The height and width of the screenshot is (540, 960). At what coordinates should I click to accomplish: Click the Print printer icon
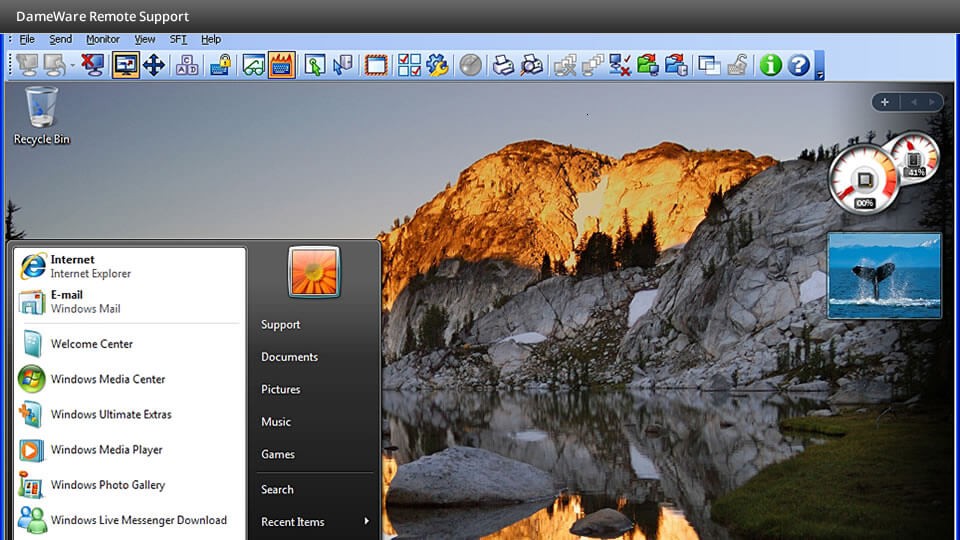coord(503,65)
